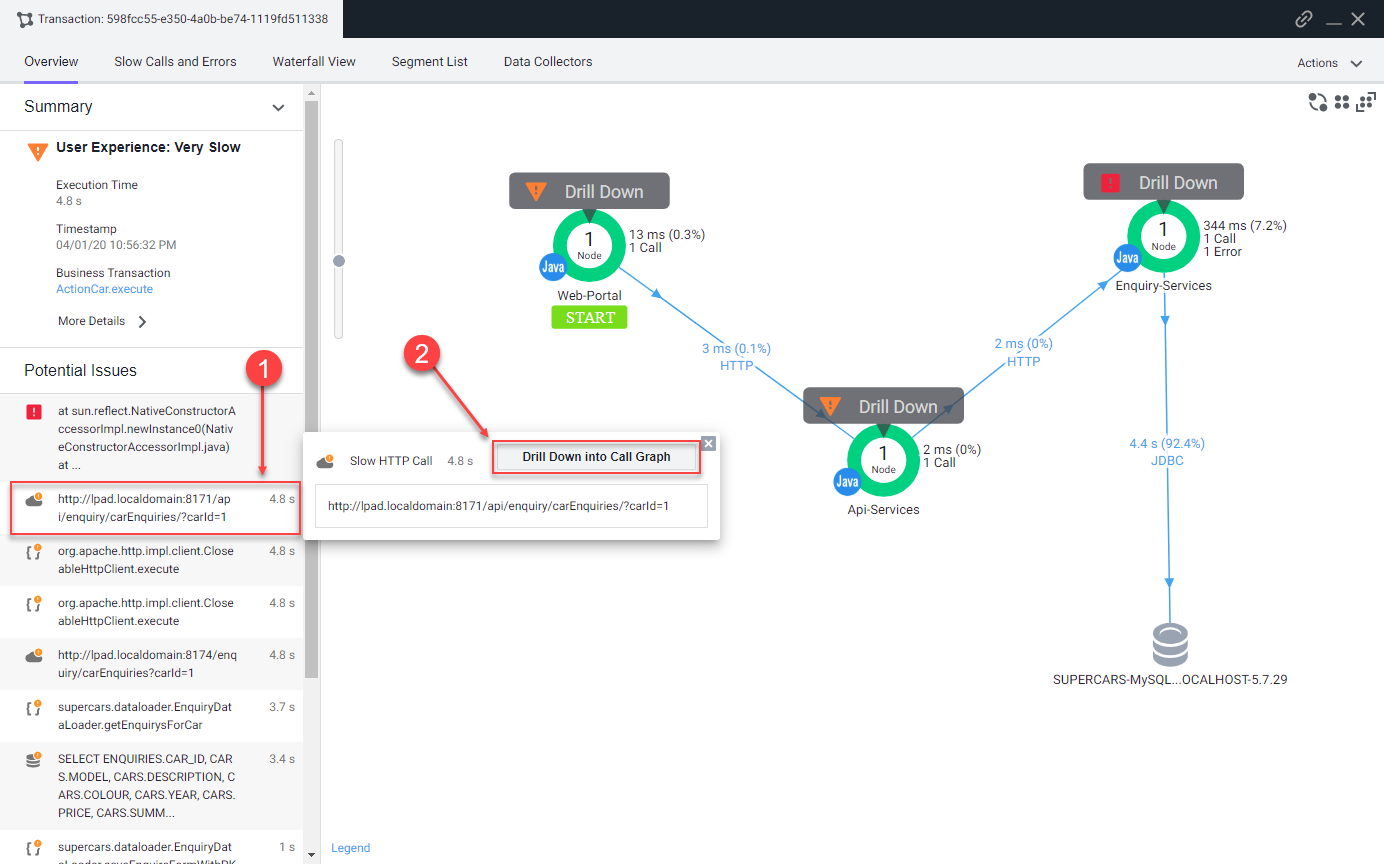Click the 4.4 s JDBC link label

[1167, 452]
